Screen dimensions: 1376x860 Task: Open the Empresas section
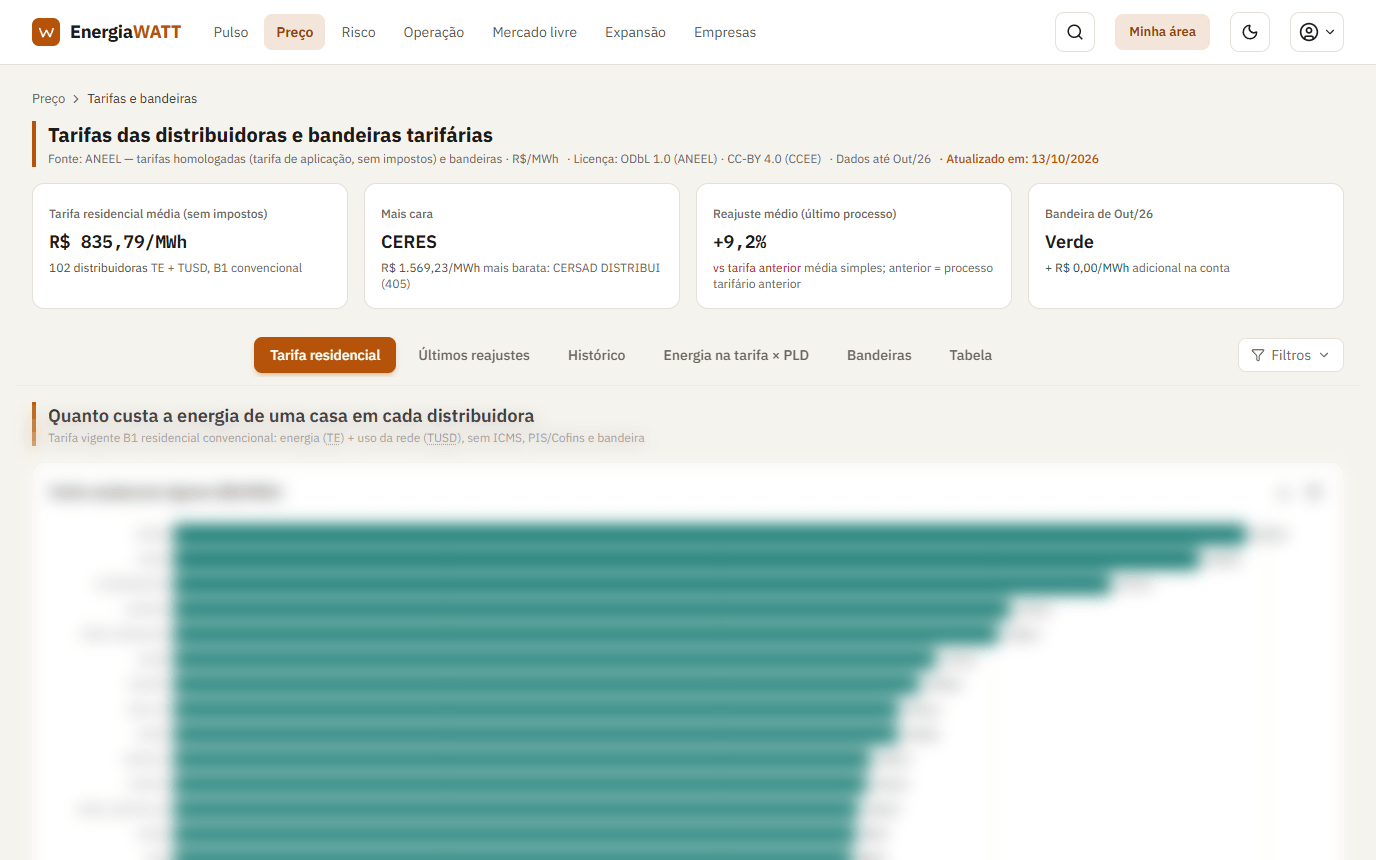pyautogui.click(x=725, y=32)
